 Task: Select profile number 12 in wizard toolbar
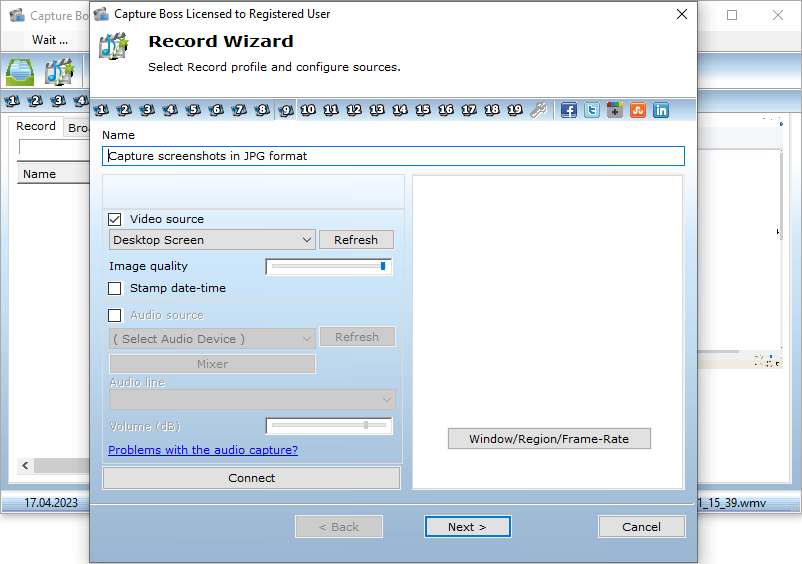point(354,110)
